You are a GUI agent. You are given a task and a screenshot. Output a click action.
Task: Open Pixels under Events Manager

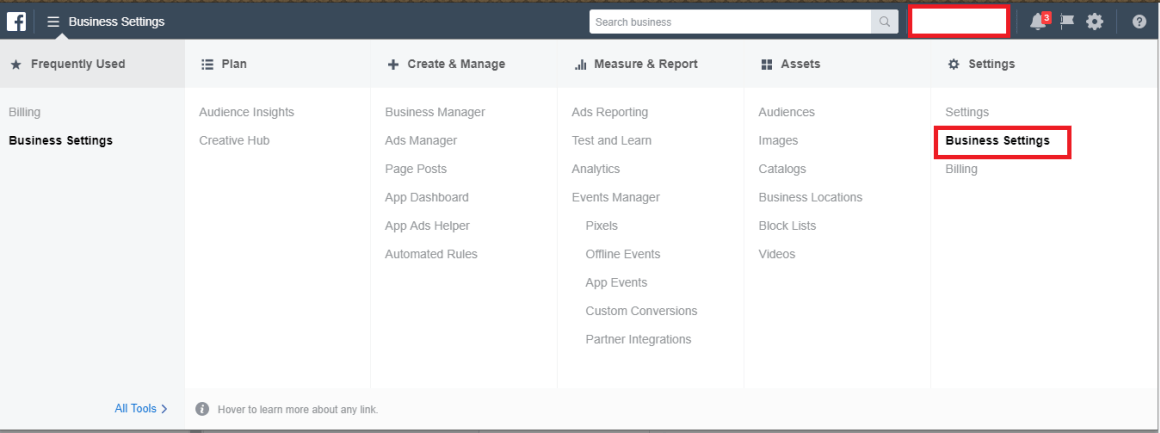[x=601, y=226]
